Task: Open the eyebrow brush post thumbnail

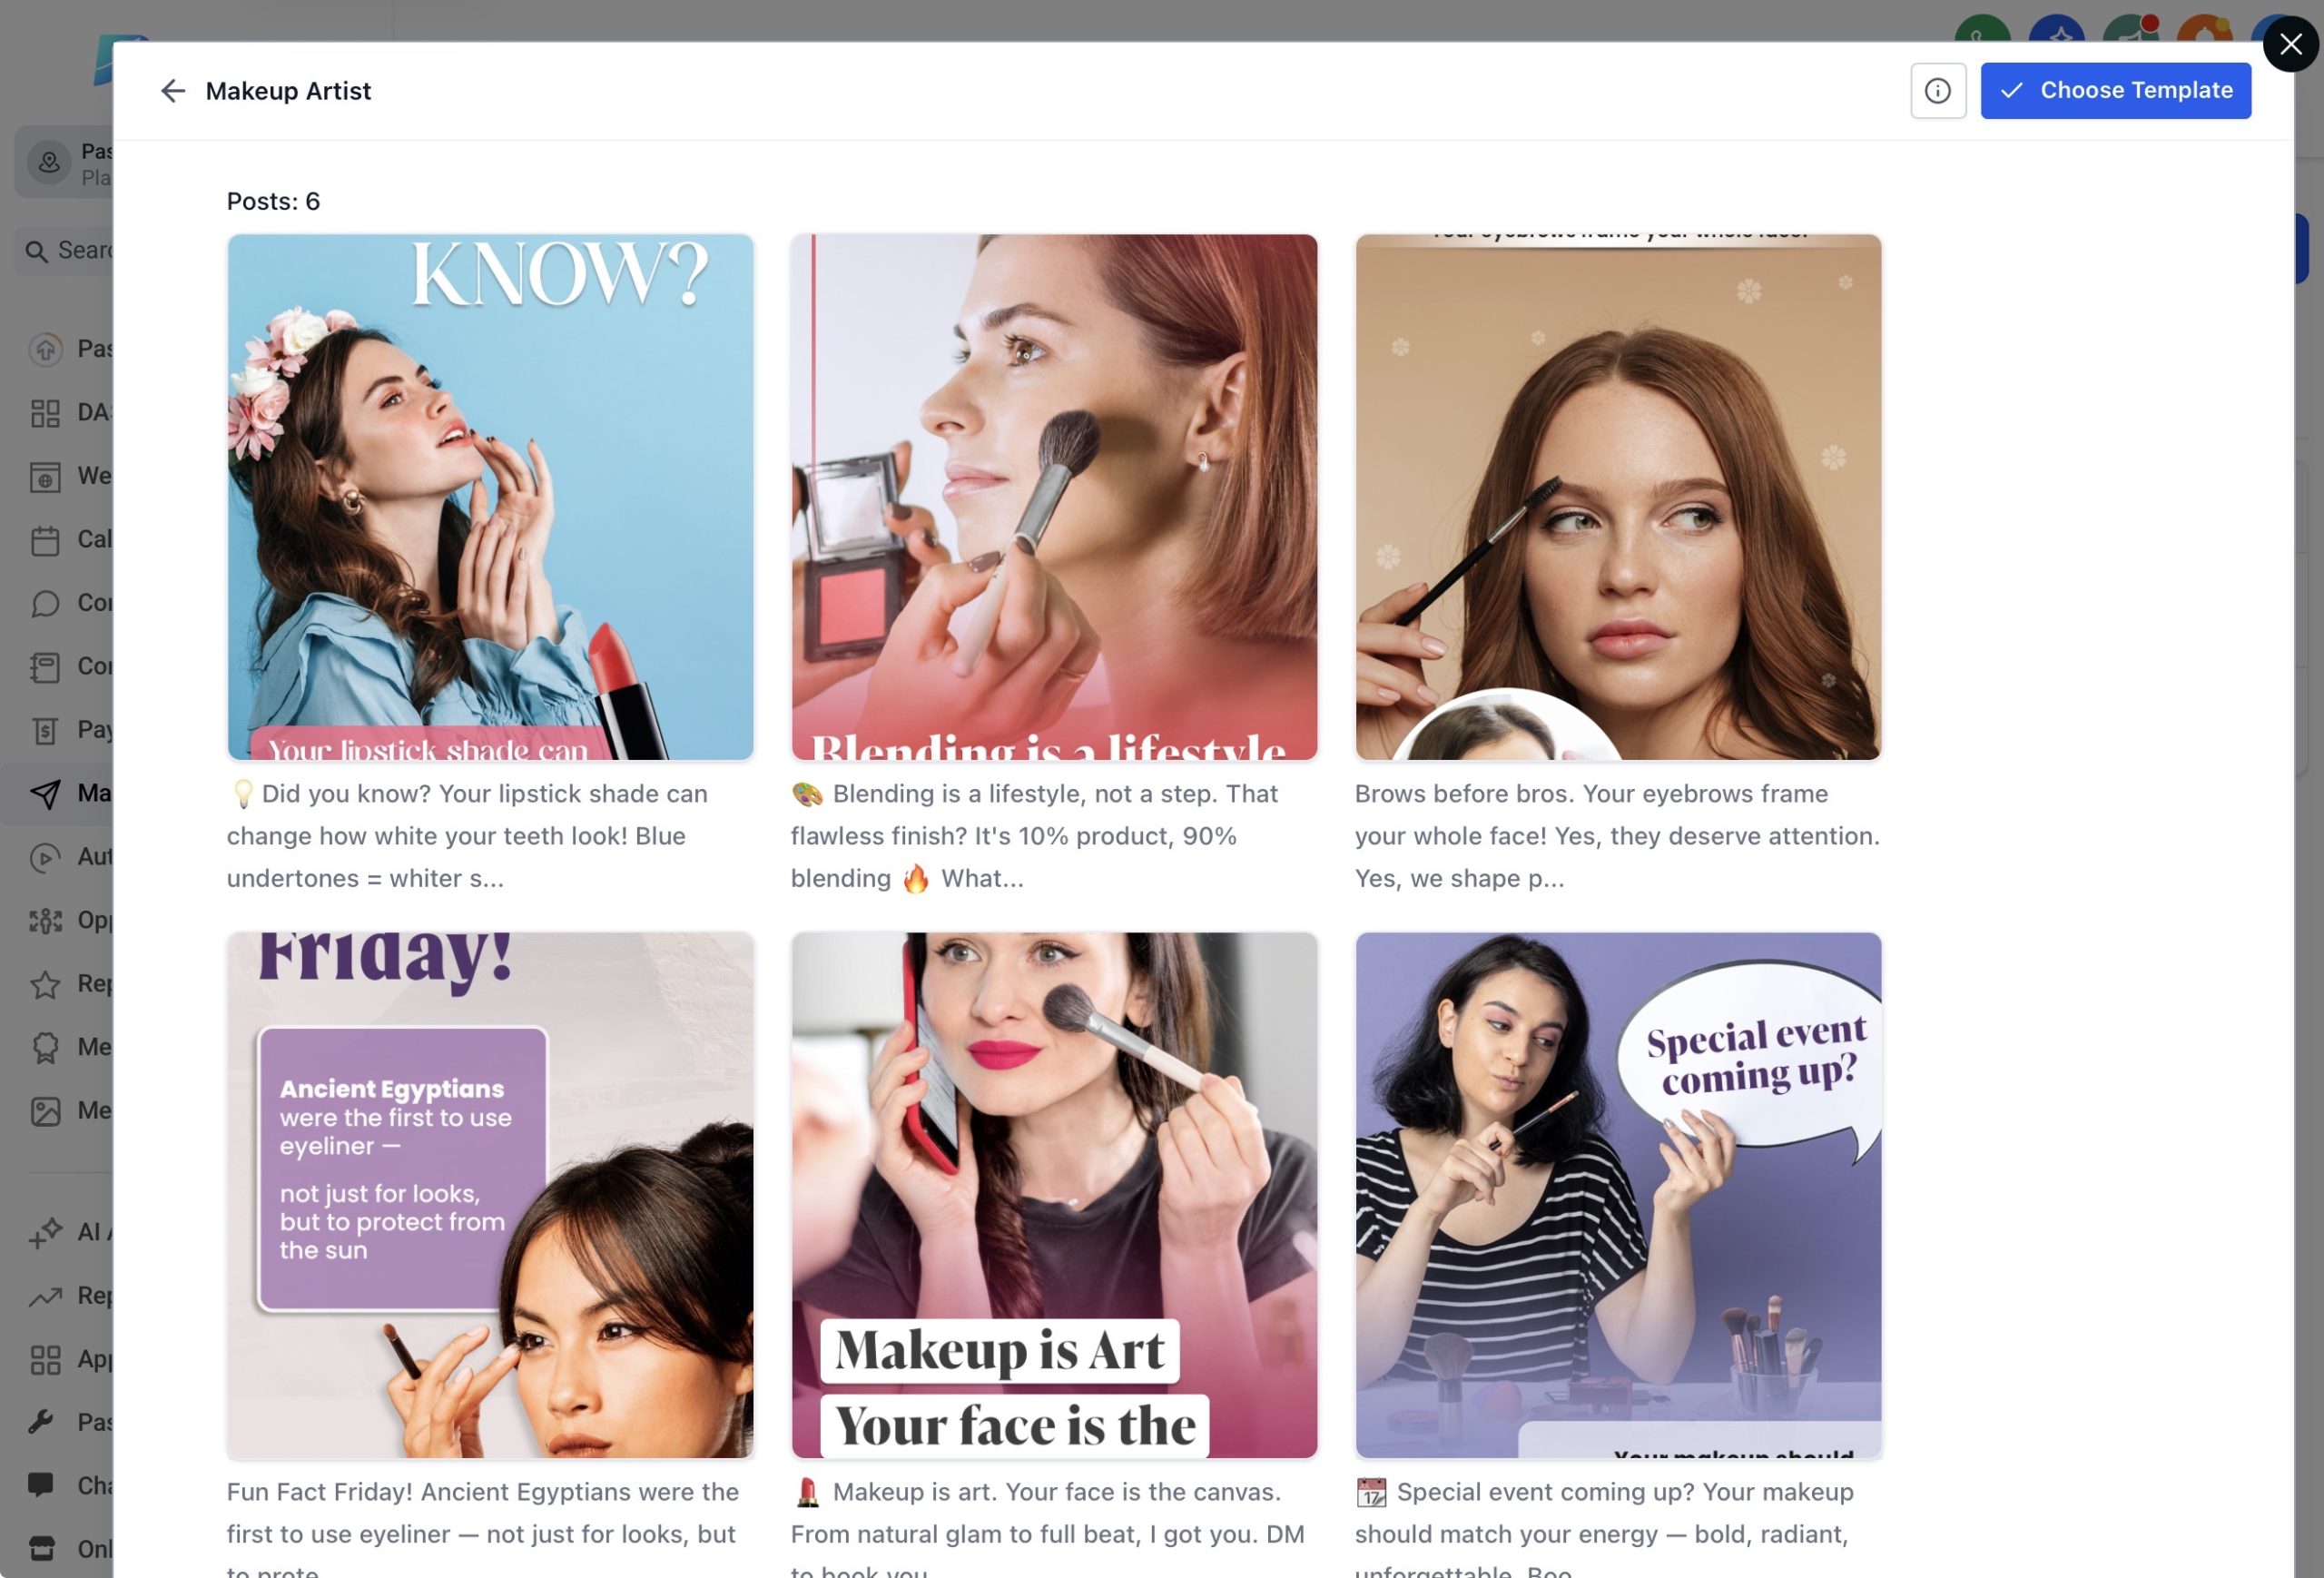Action: (1618, 497)
